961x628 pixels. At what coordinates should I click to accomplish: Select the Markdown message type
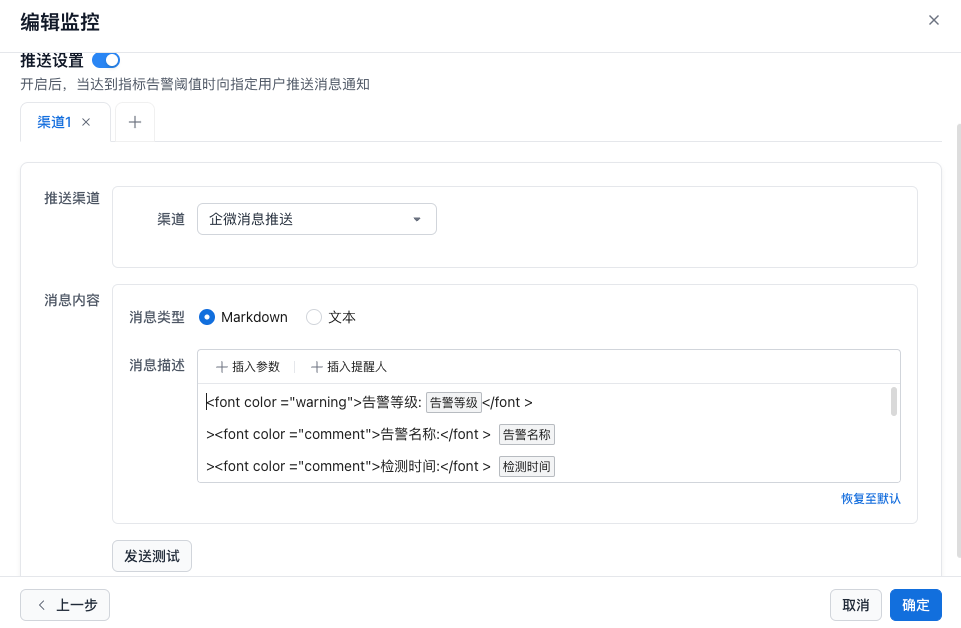tap(207, 317)
